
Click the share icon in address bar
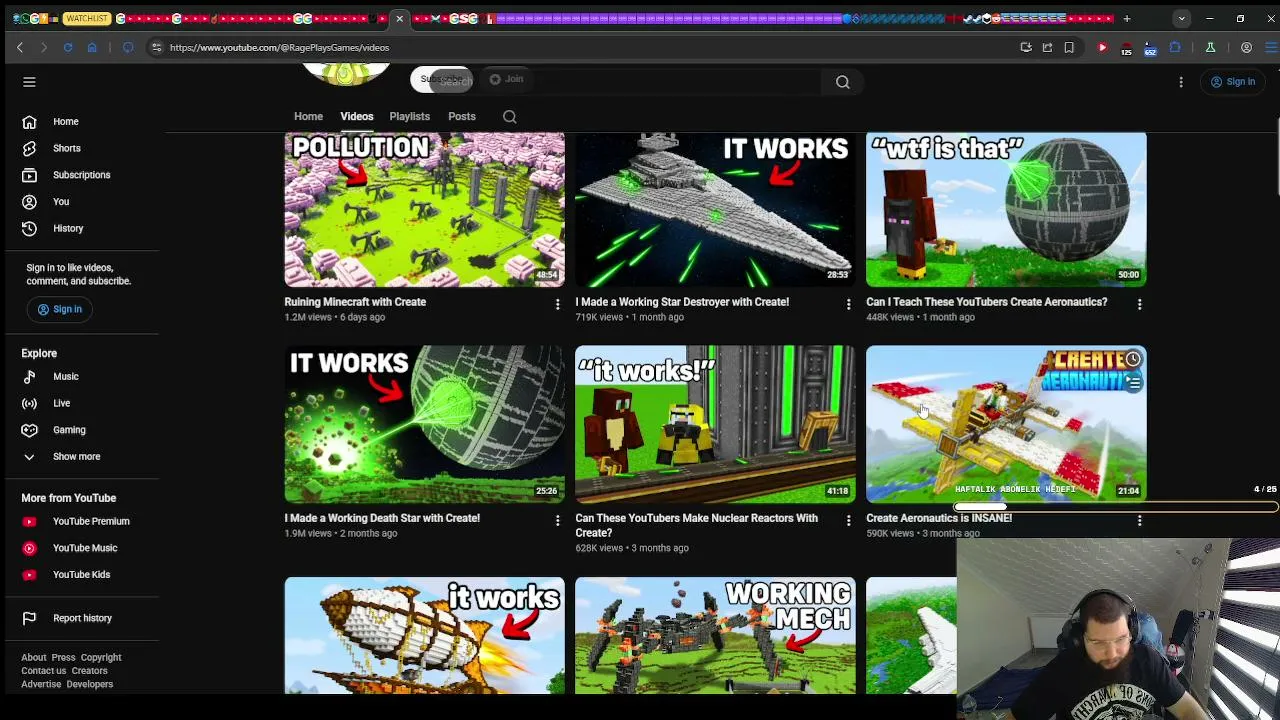[x=1047, y=47]
